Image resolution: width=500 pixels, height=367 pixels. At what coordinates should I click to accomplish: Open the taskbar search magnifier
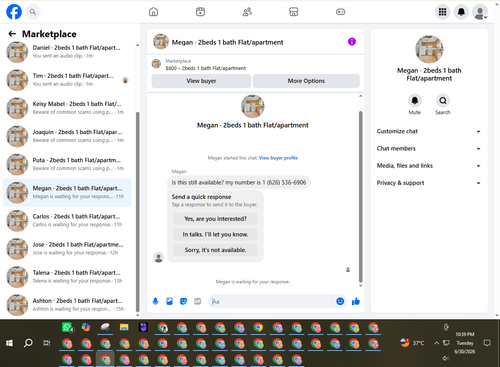tap(28, 343)
